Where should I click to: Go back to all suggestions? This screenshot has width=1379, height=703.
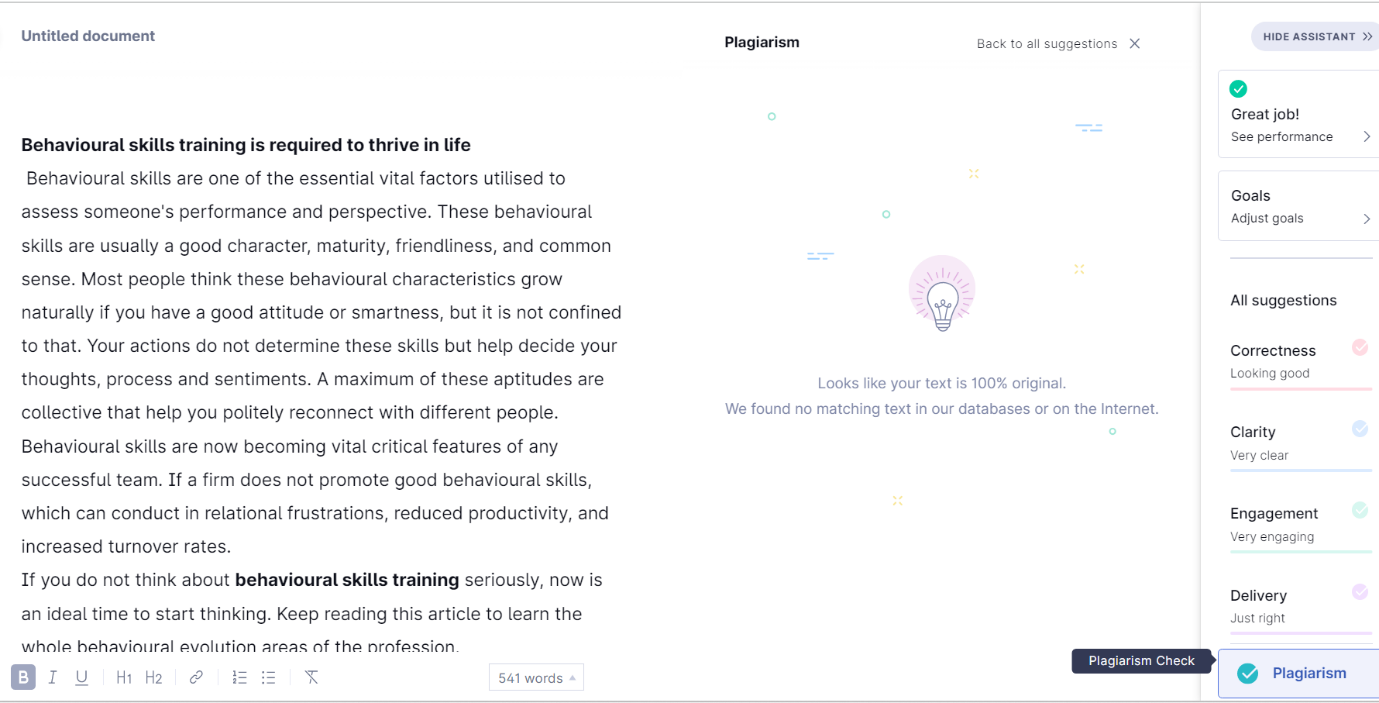[1047, 44]
